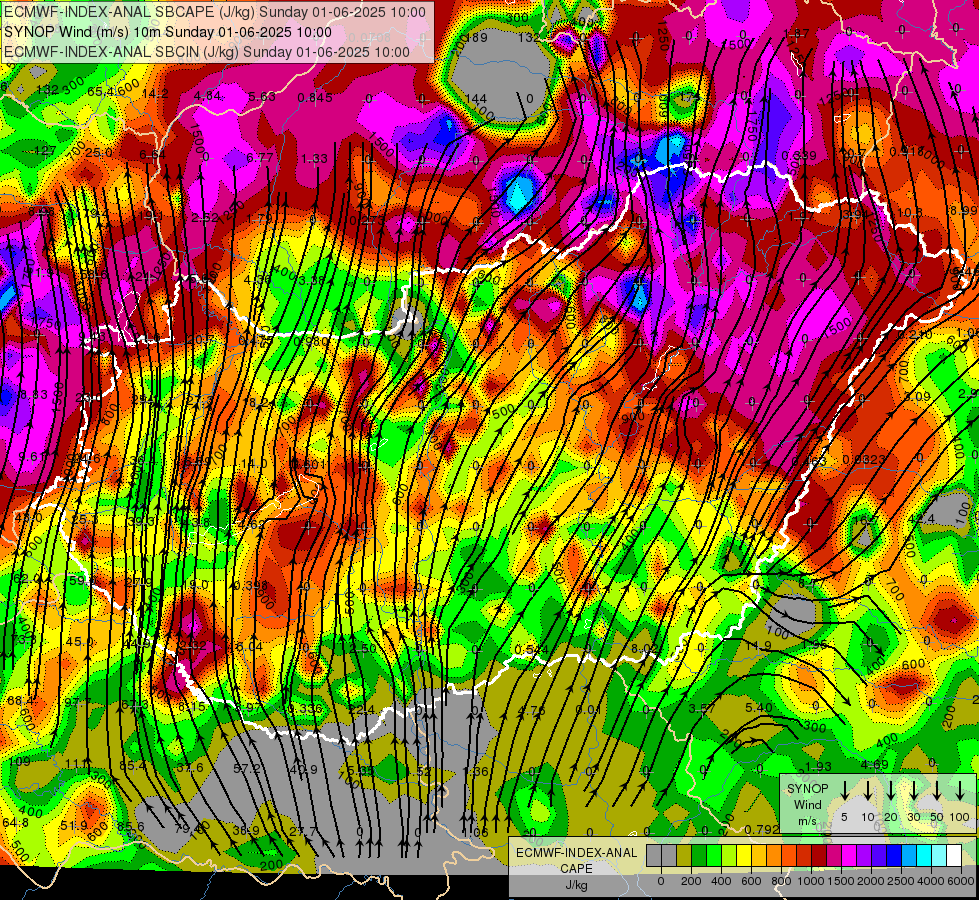Click the map value 38.9
Viewport: 979px width, 900px height.
point(246,830)
